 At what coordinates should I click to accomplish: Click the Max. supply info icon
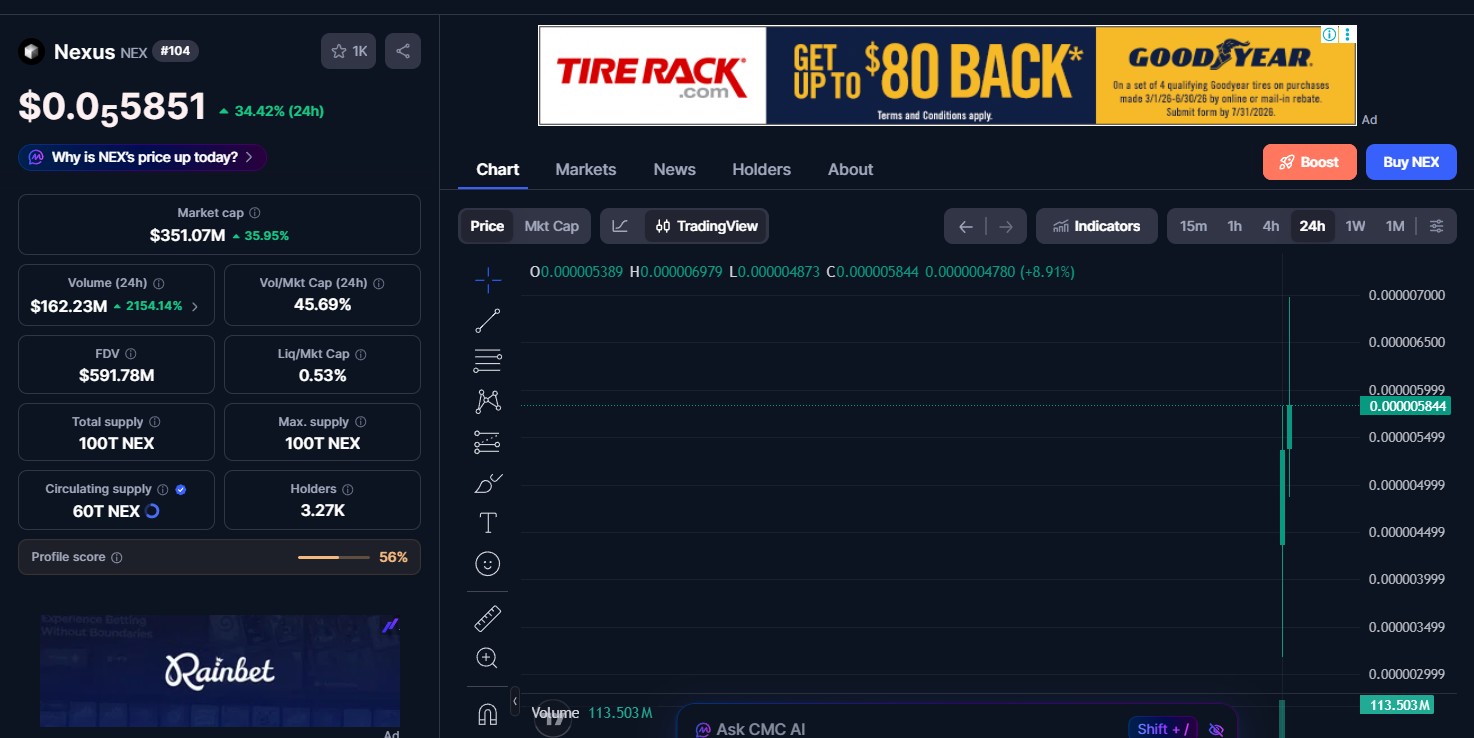[361, 422]
